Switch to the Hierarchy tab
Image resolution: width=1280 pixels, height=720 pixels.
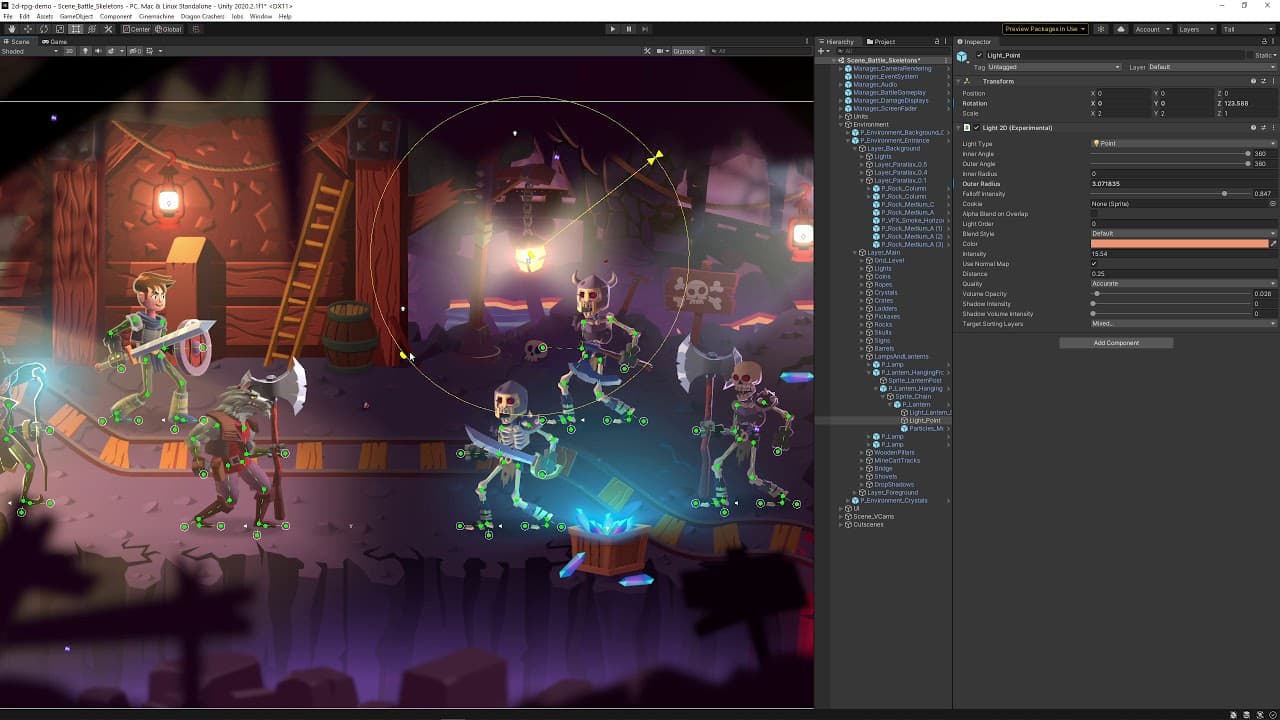pyautogui.click(x=838, y=42)
